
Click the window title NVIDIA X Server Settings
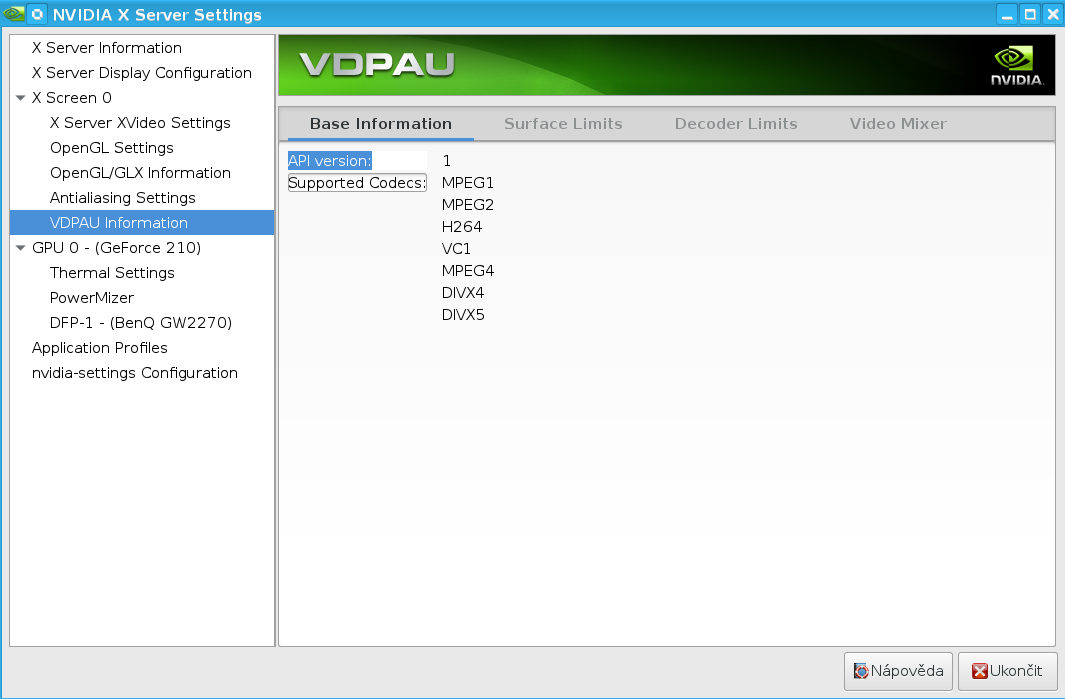157,14
